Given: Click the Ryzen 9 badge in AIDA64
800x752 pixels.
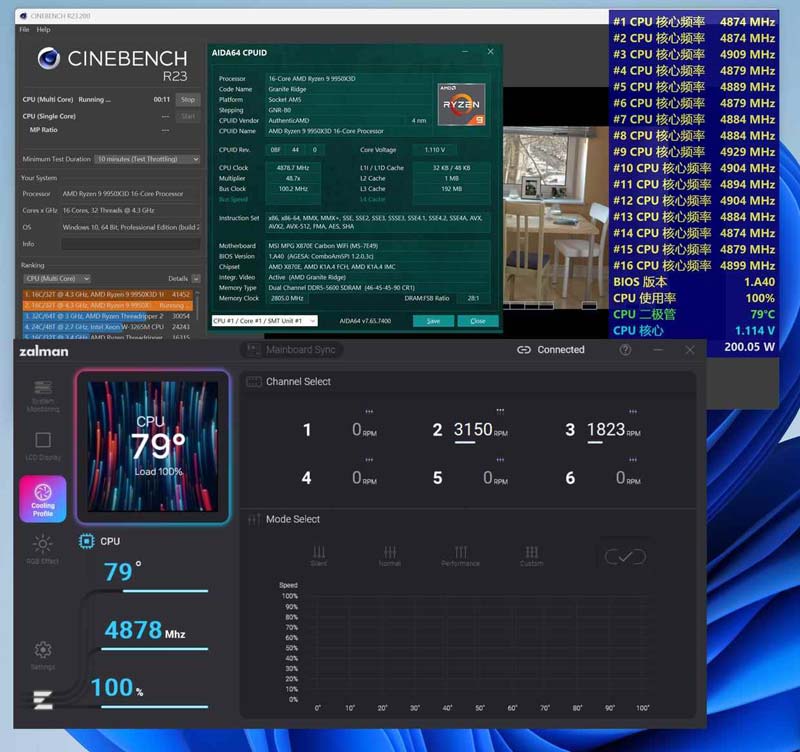Looking at the screenshot, I should coord(461,104).
